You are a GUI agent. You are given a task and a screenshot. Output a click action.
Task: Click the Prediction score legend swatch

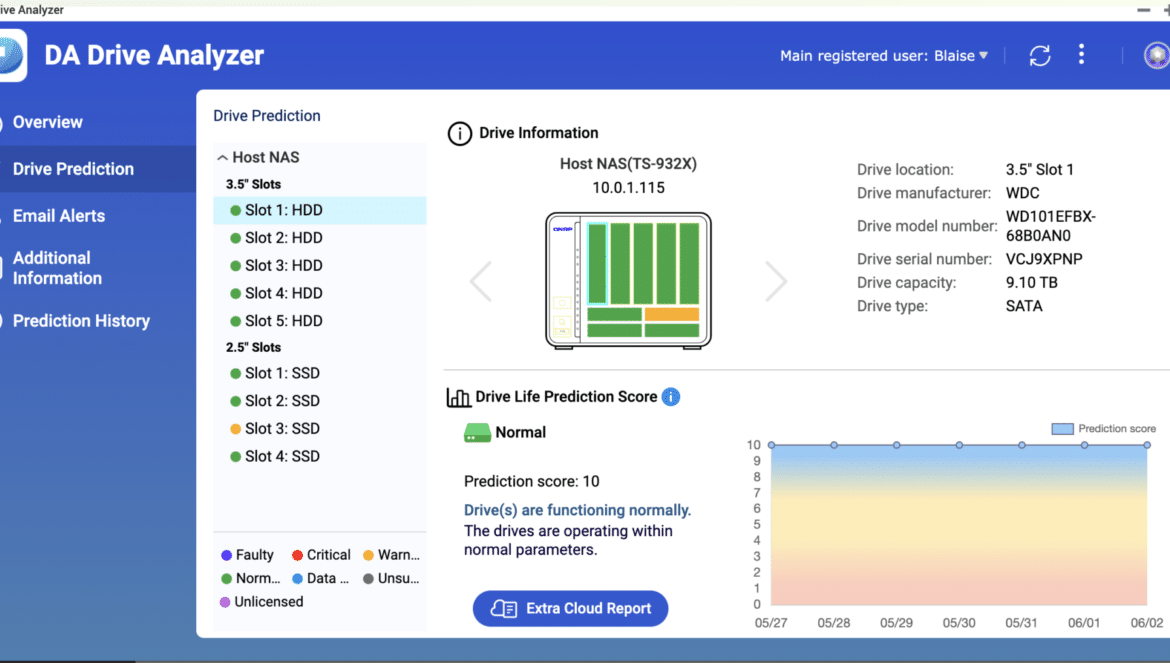pyautogui.click(x=1062, y=429)
